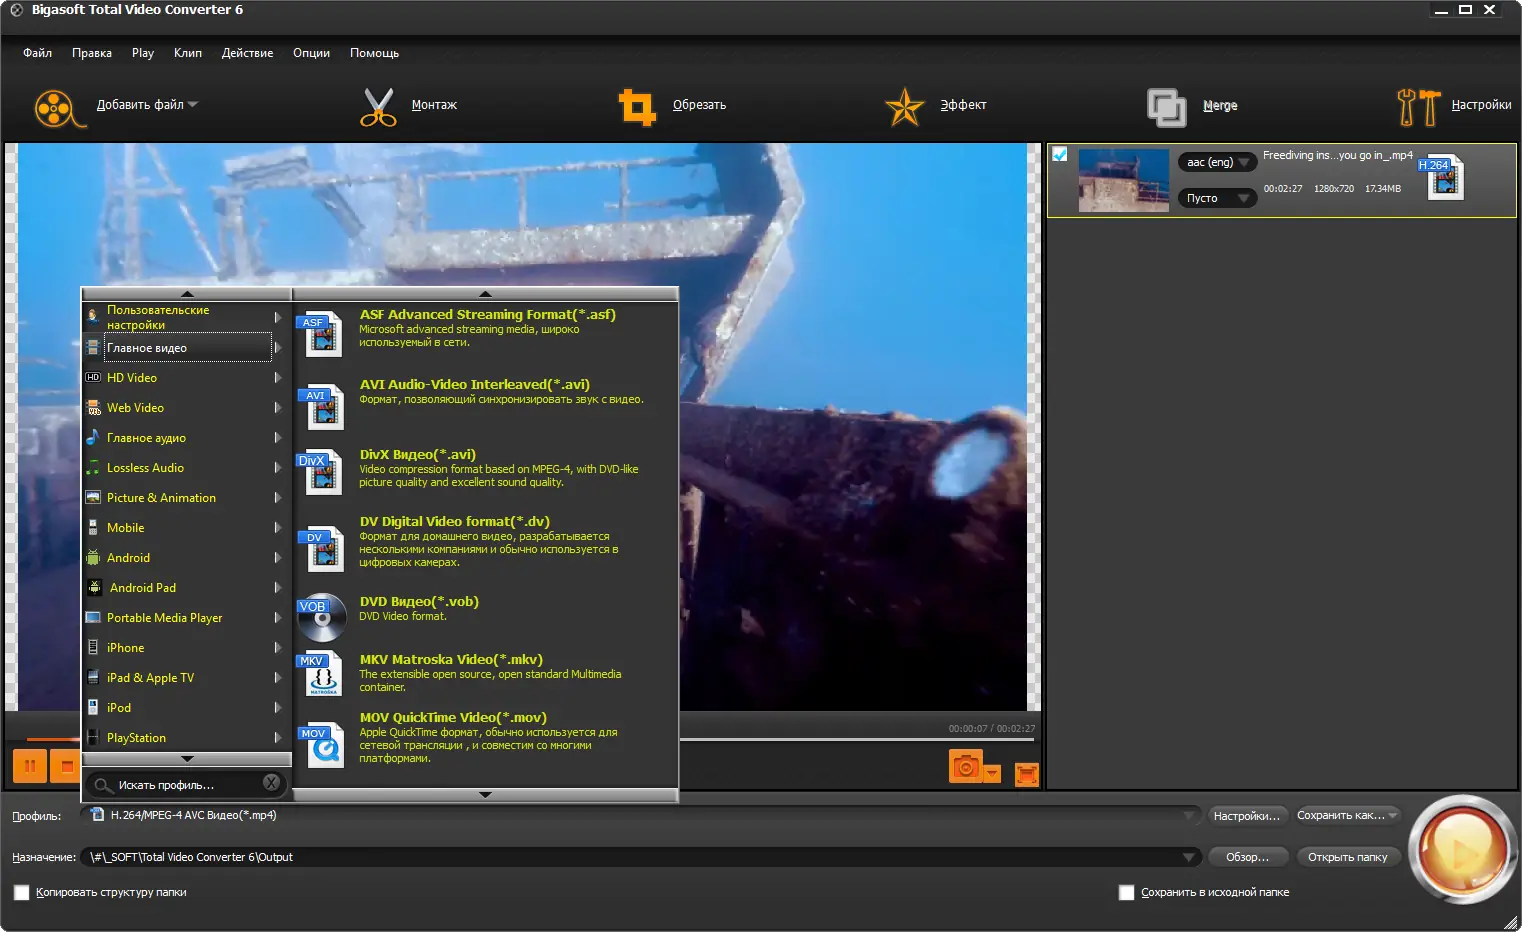Expand the Назначение output path dropdown
1522x932 pixels.
tap(1188, 857)
